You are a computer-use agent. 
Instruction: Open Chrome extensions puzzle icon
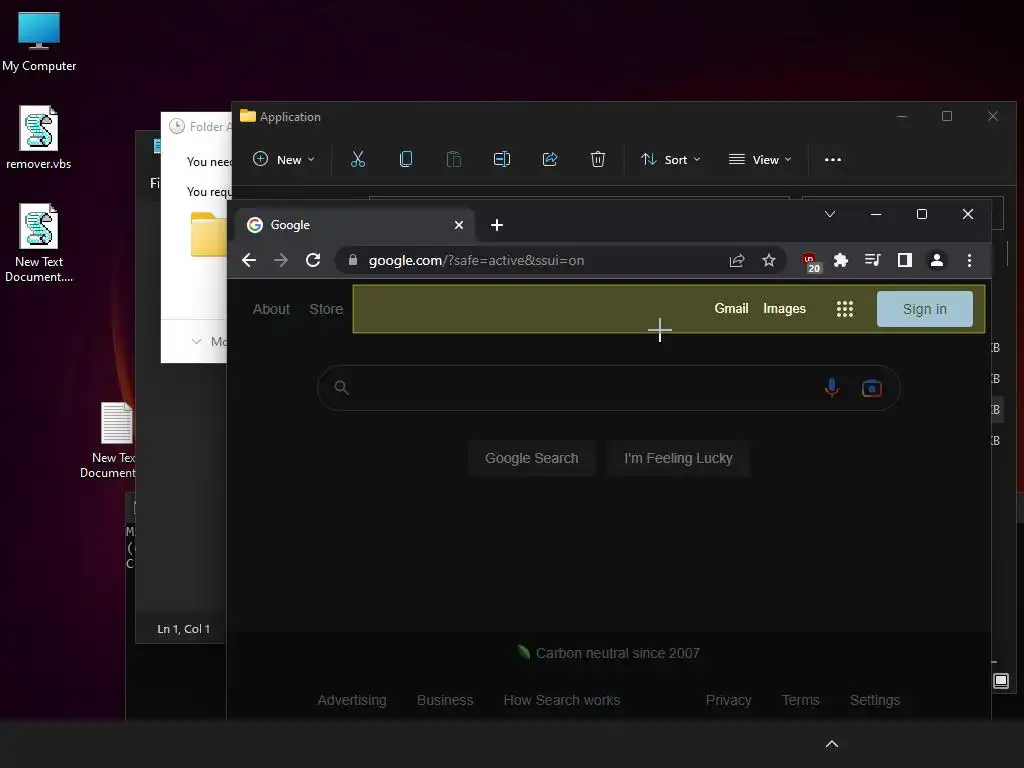tap(841, 261)
